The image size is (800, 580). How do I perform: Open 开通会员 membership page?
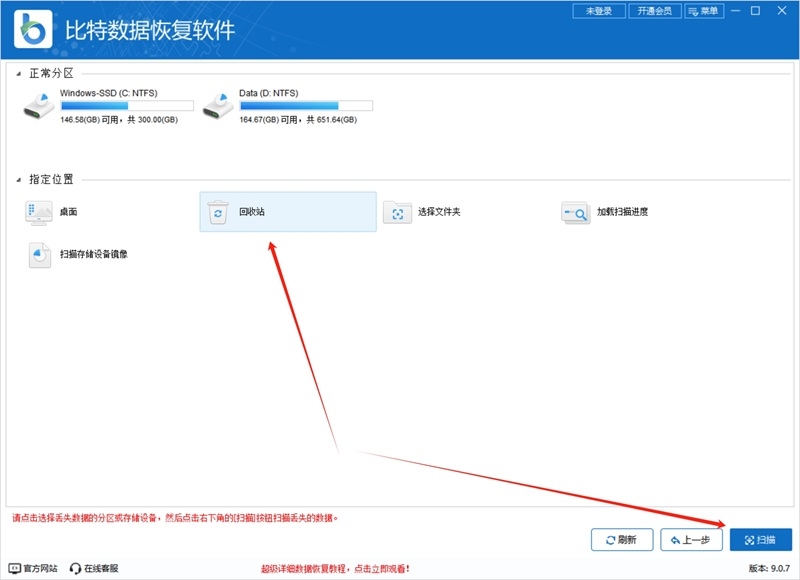(x=654, y=11)
